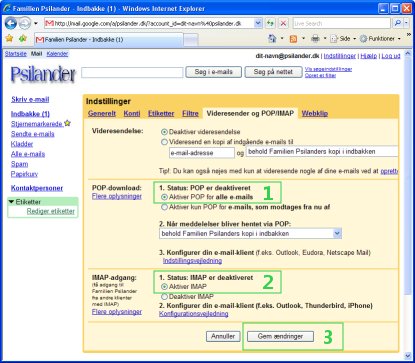Open the Skriv e-mail link
The height and width of the screenshot is (363, 415).
30,99
